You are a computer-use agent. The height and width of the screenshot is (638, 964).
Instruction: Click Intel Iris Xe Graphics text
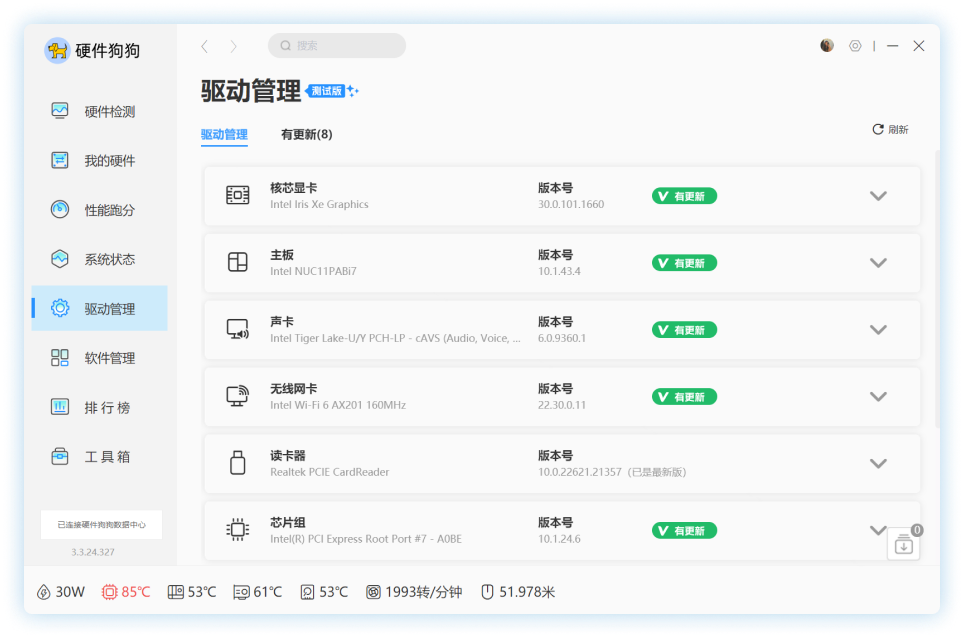(319, 204)
